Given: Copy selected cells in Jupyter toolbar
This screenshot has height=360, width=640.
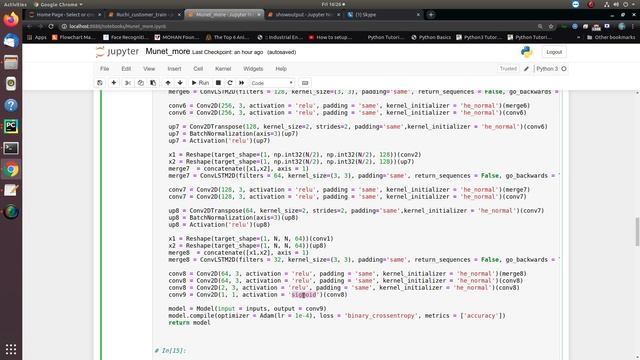Looking at the screenshot, I should click(x=140, y=83).
